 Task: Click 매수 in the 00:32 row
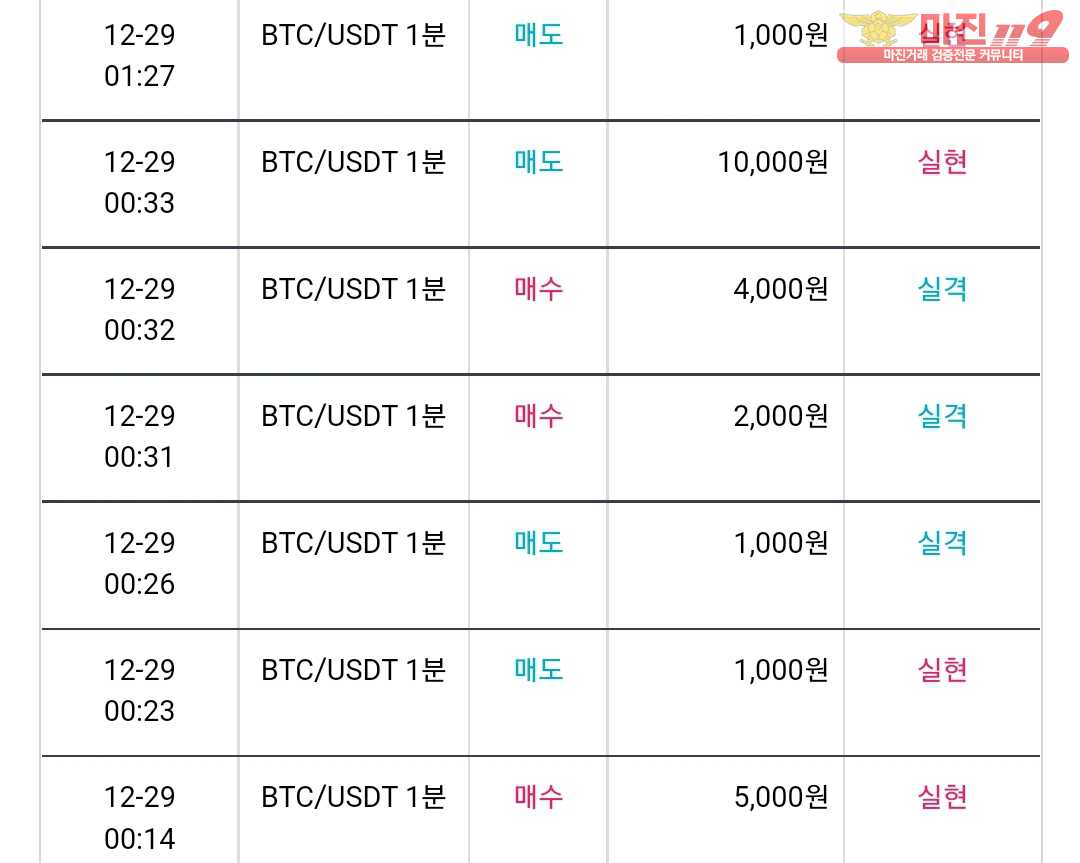[x=539, y=289]
